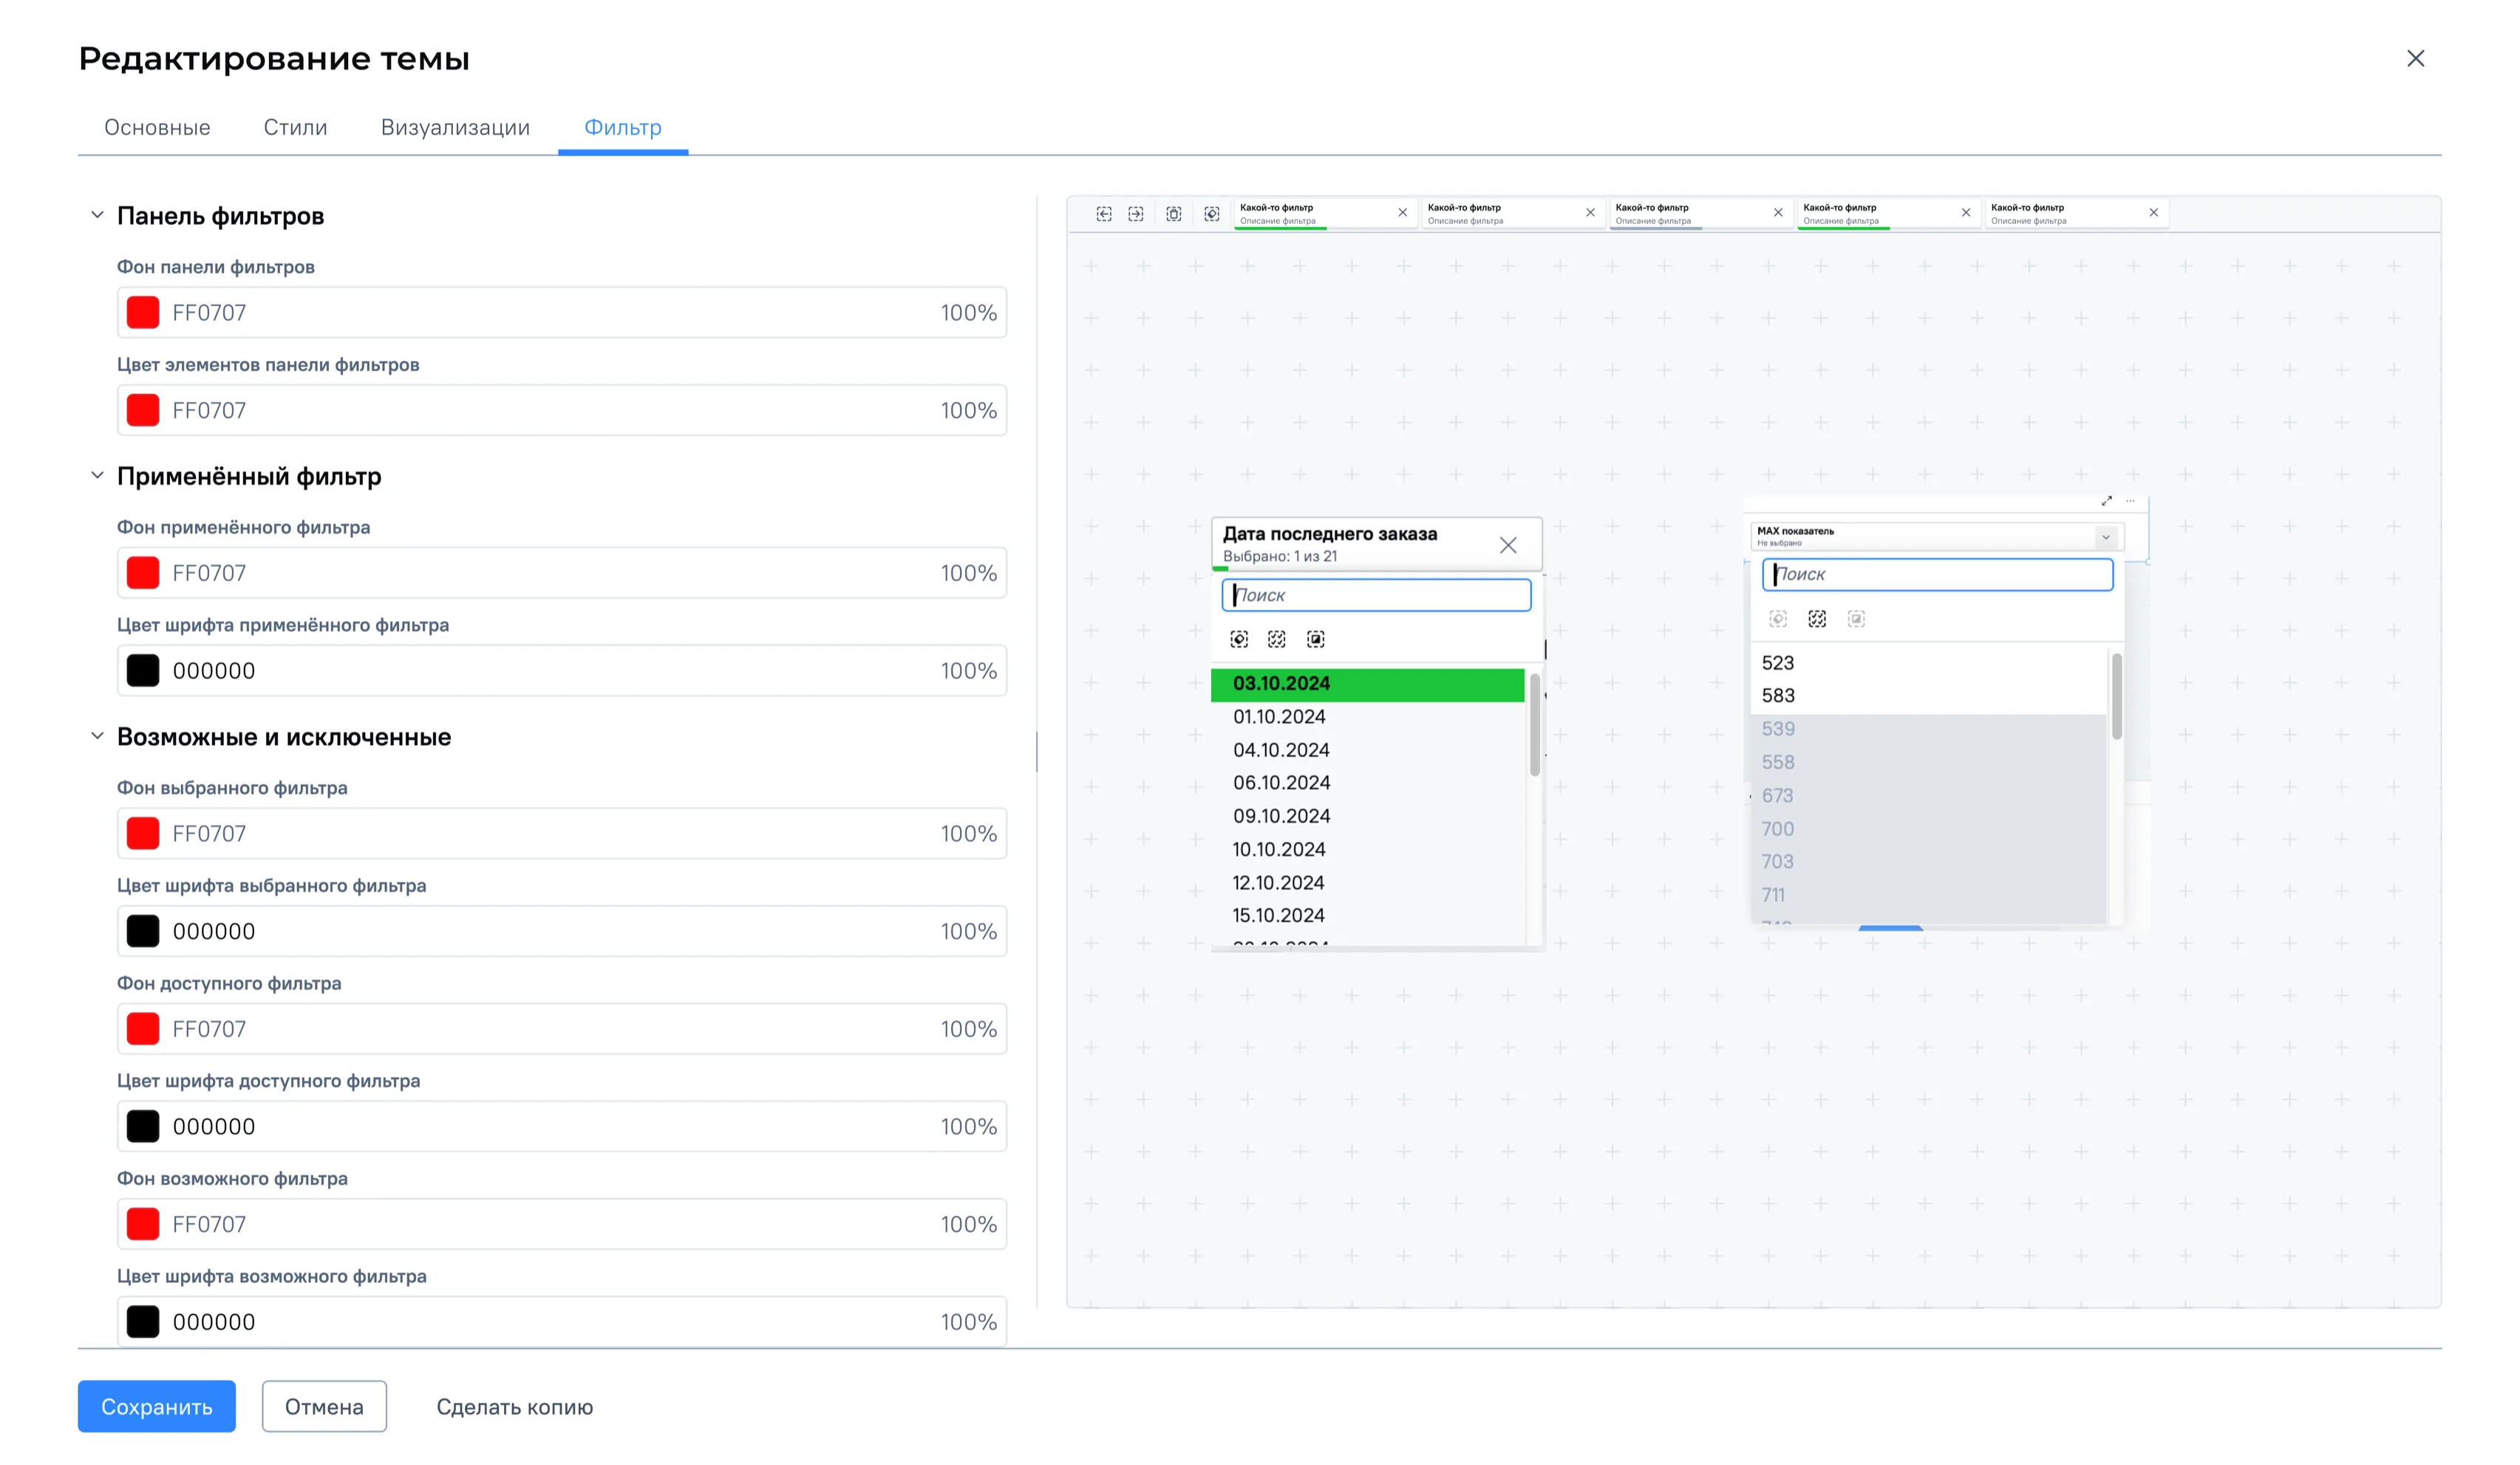Viewport: 2520px width, 1465px height.
Task: Click invert-selection icon under the date filter search
Action: (x=1316, y=639)
